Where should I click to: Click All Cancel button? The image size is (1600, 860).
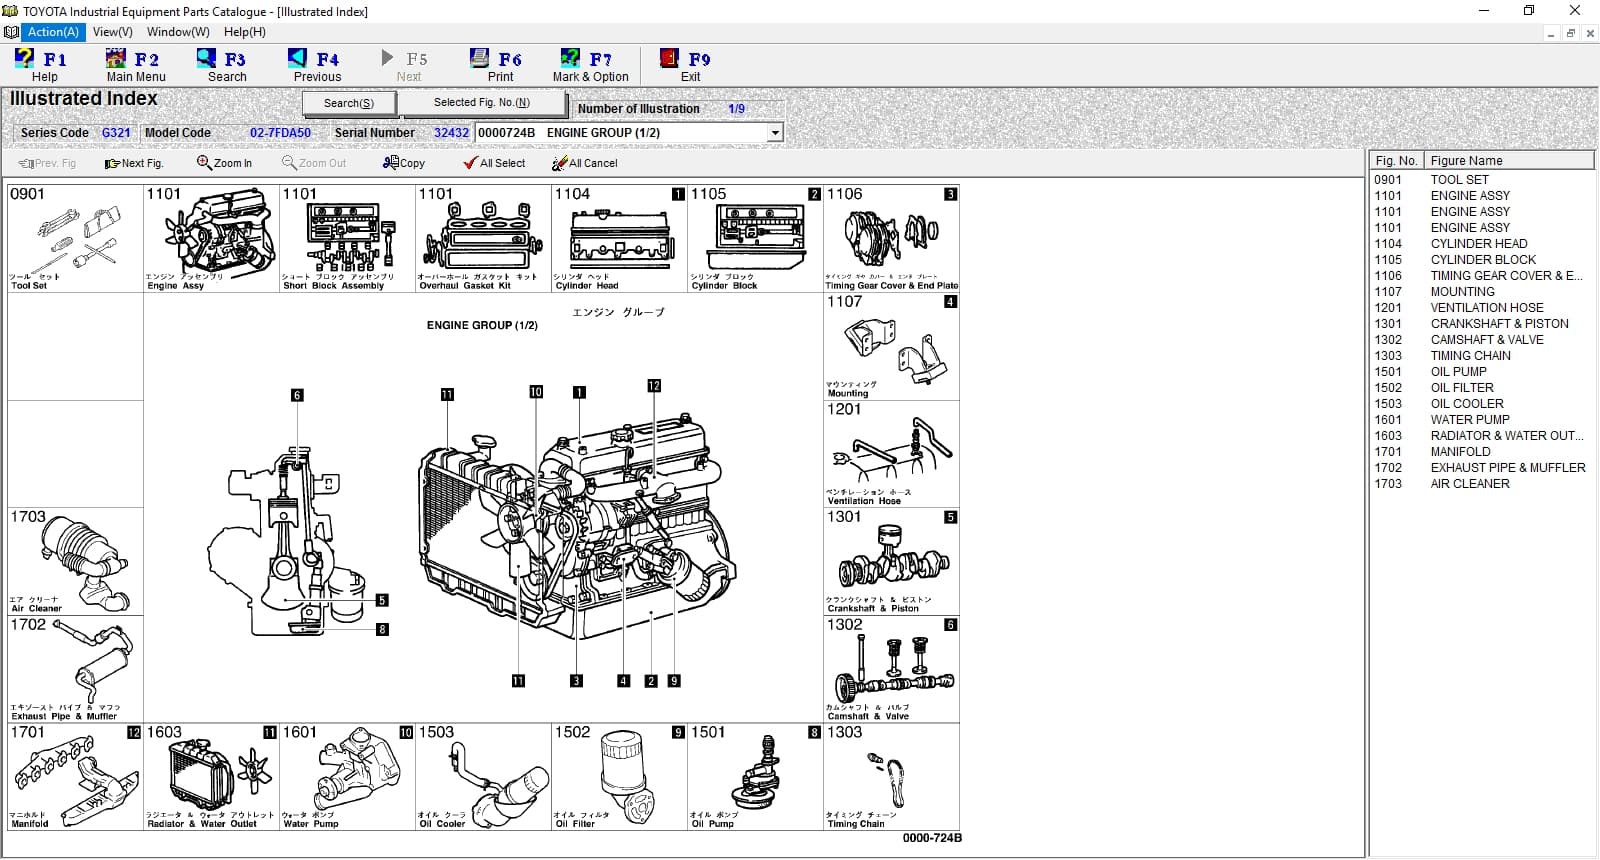point(585,163)
